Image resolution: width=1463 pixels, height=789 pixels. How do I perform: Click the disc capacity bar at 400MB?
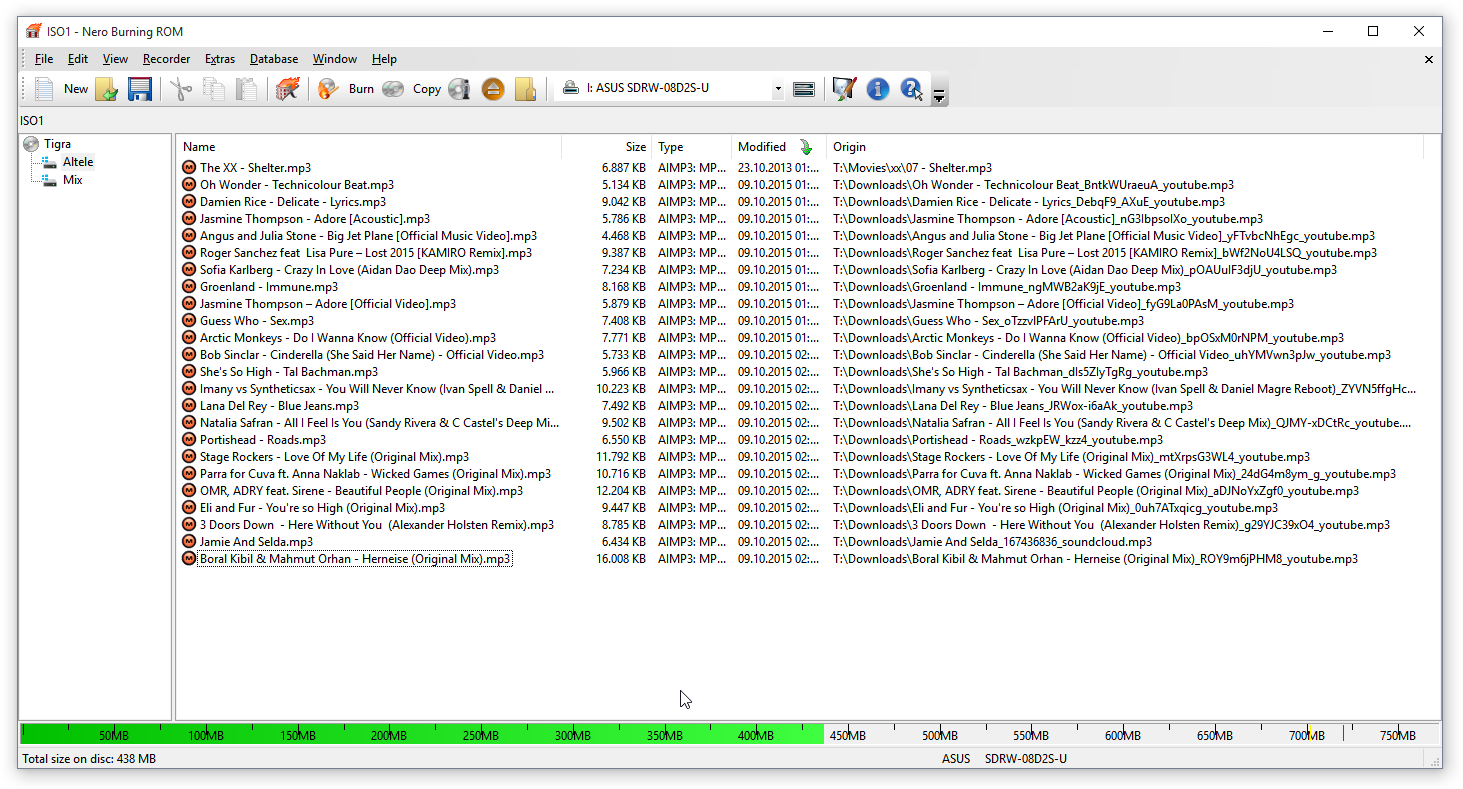click(x=756, y=735)
